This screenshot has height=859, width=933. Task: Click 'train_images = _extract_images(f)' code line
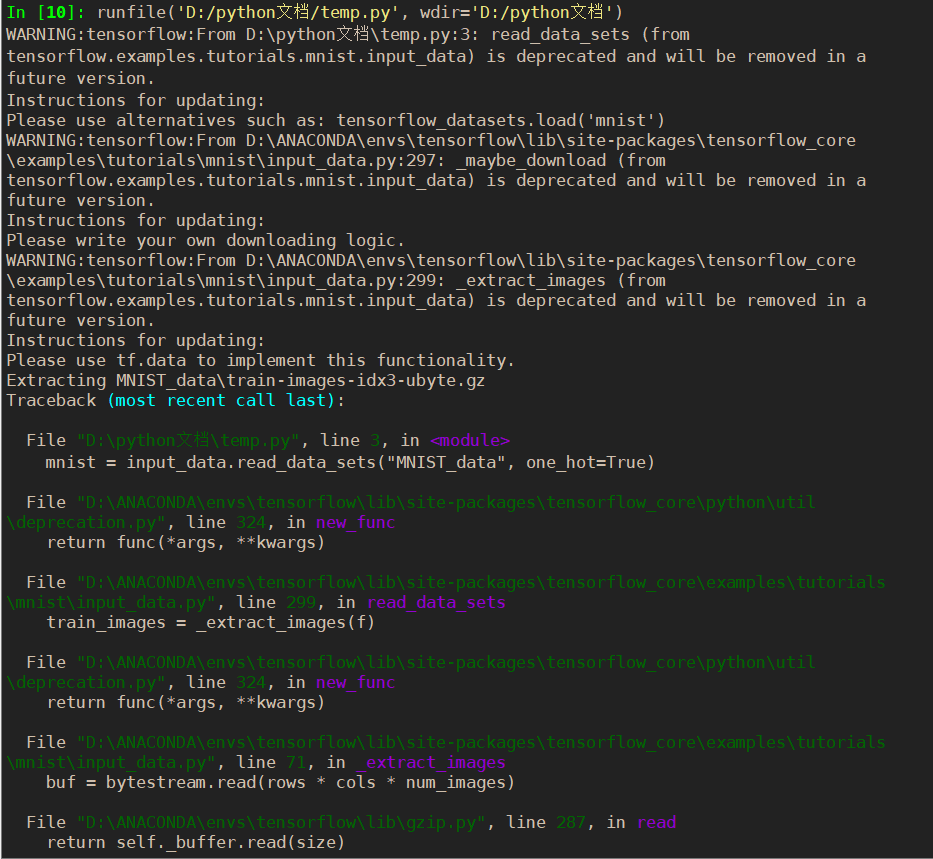point(211,623)
